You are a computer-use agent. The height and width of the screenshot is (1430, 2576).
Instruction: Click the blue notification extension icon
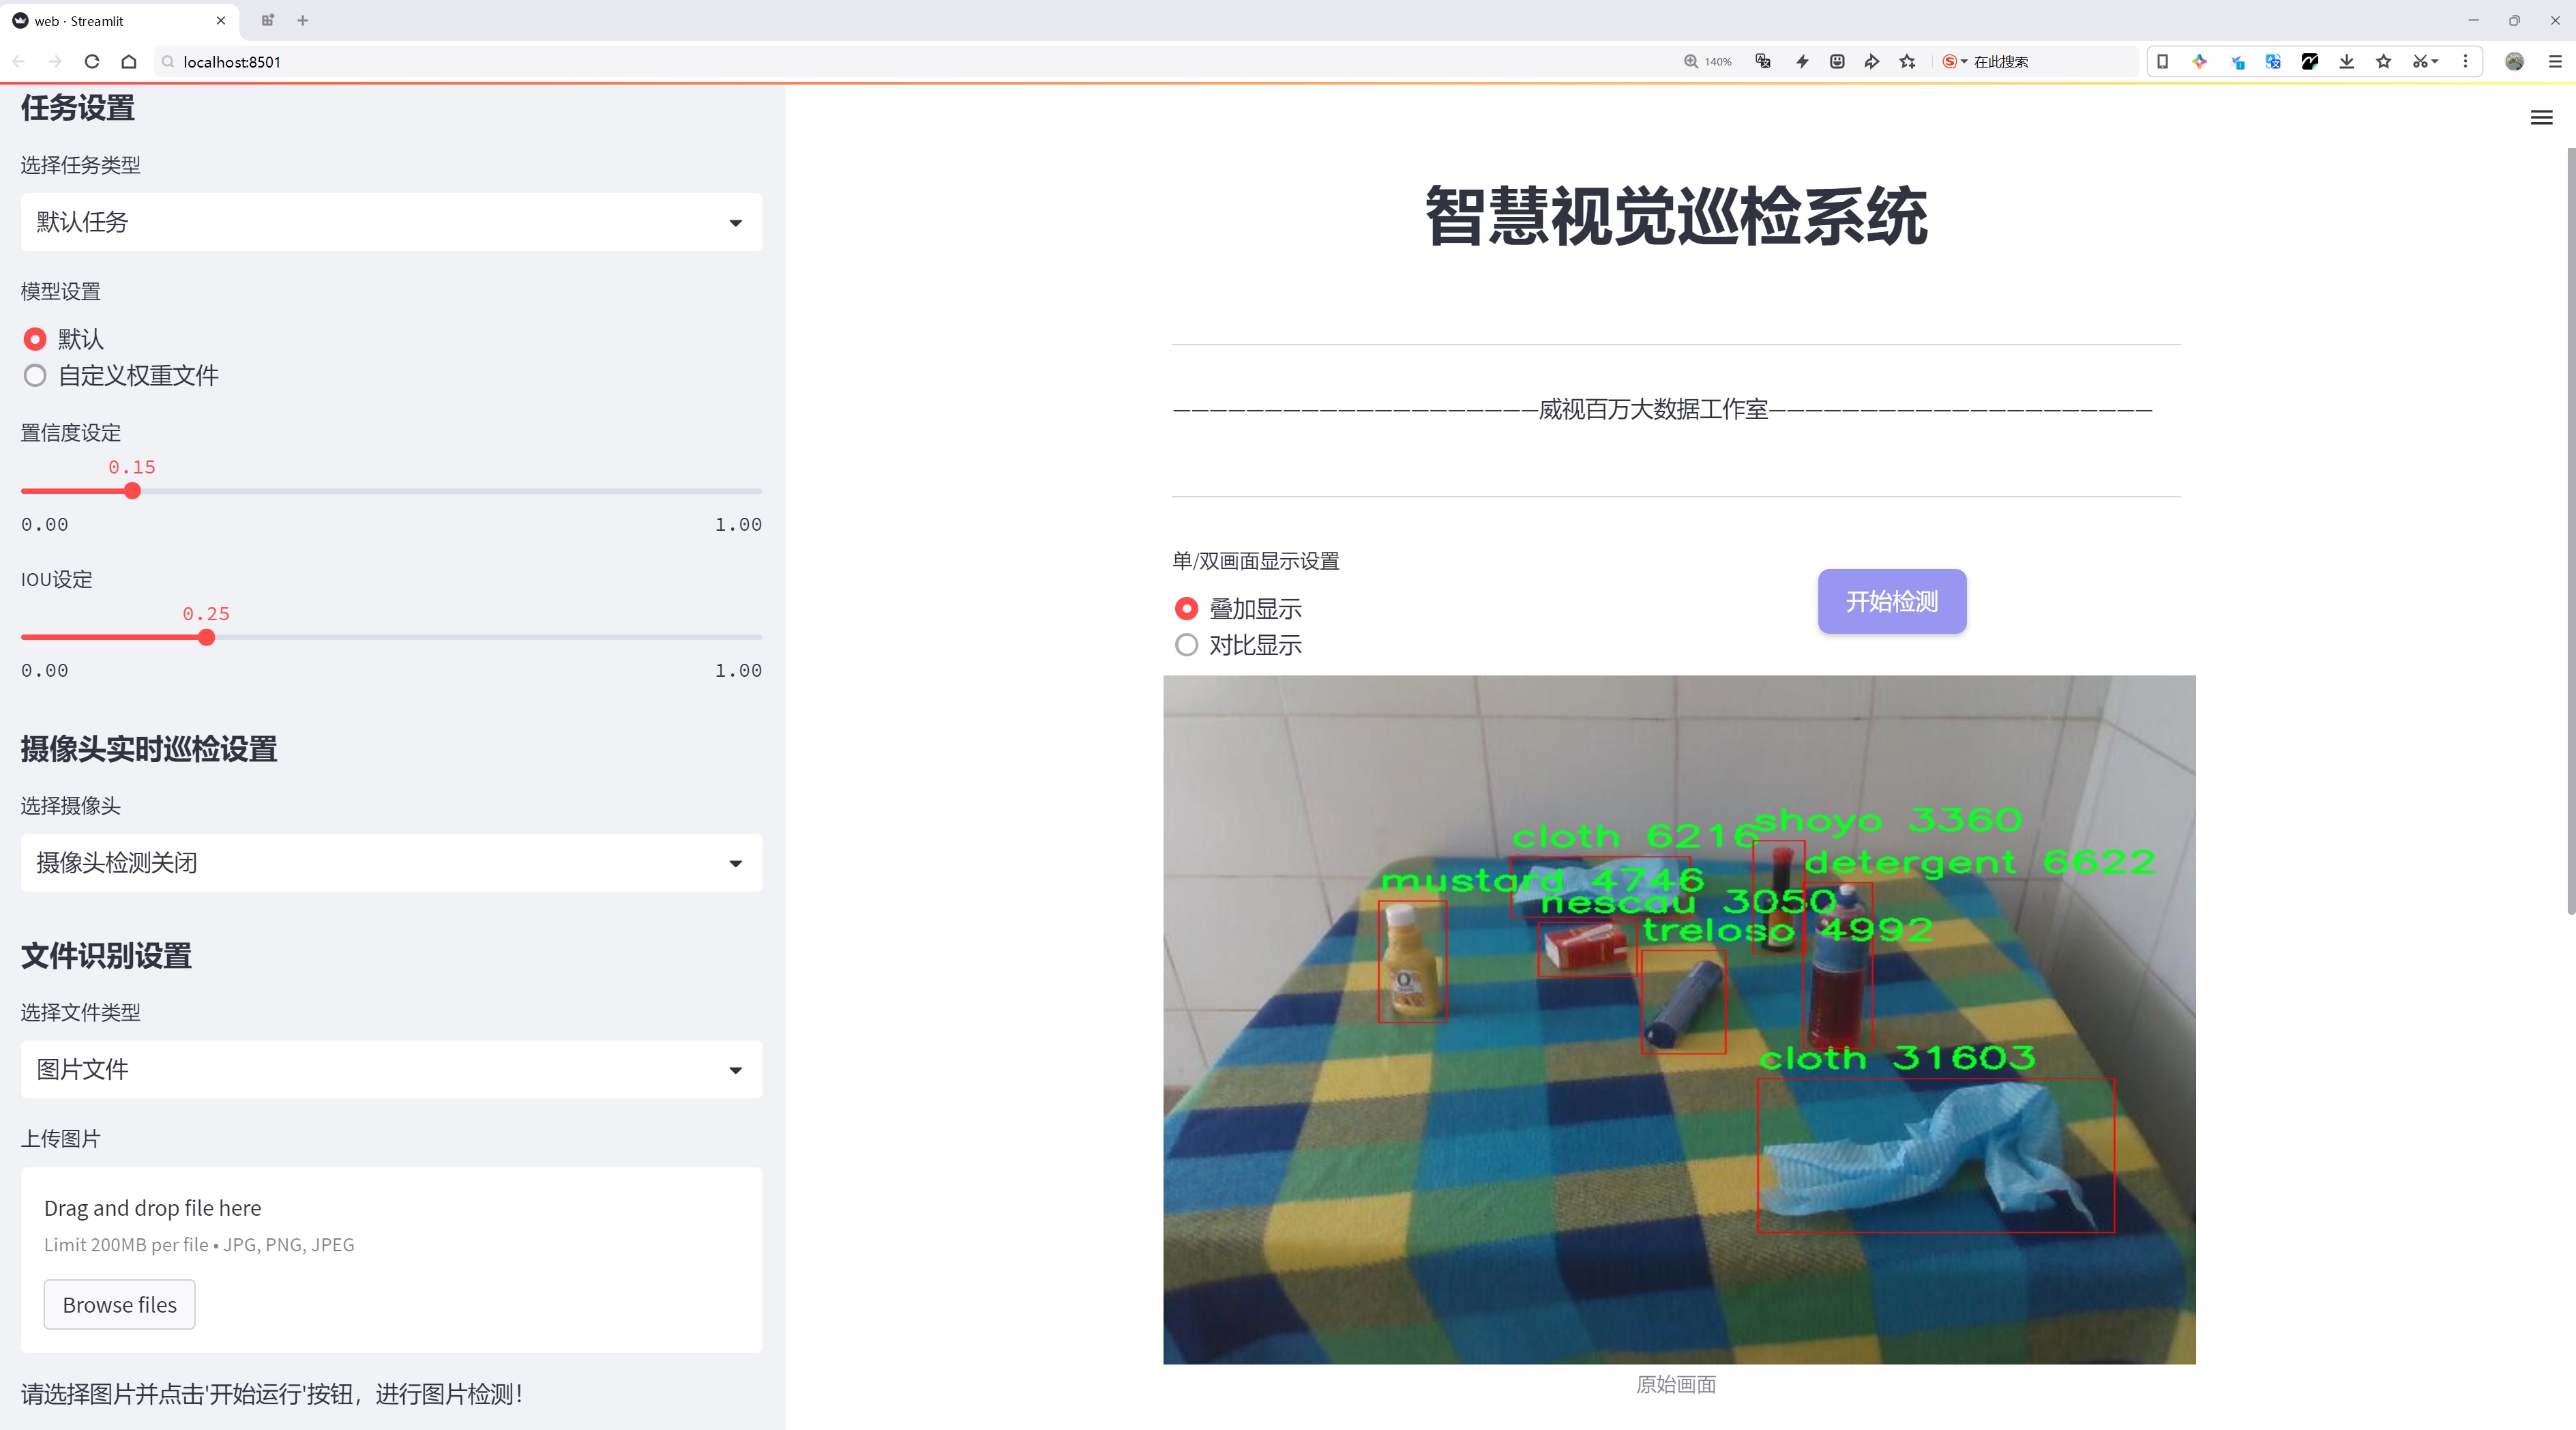pyautogui.click(x=2237, y=62)
